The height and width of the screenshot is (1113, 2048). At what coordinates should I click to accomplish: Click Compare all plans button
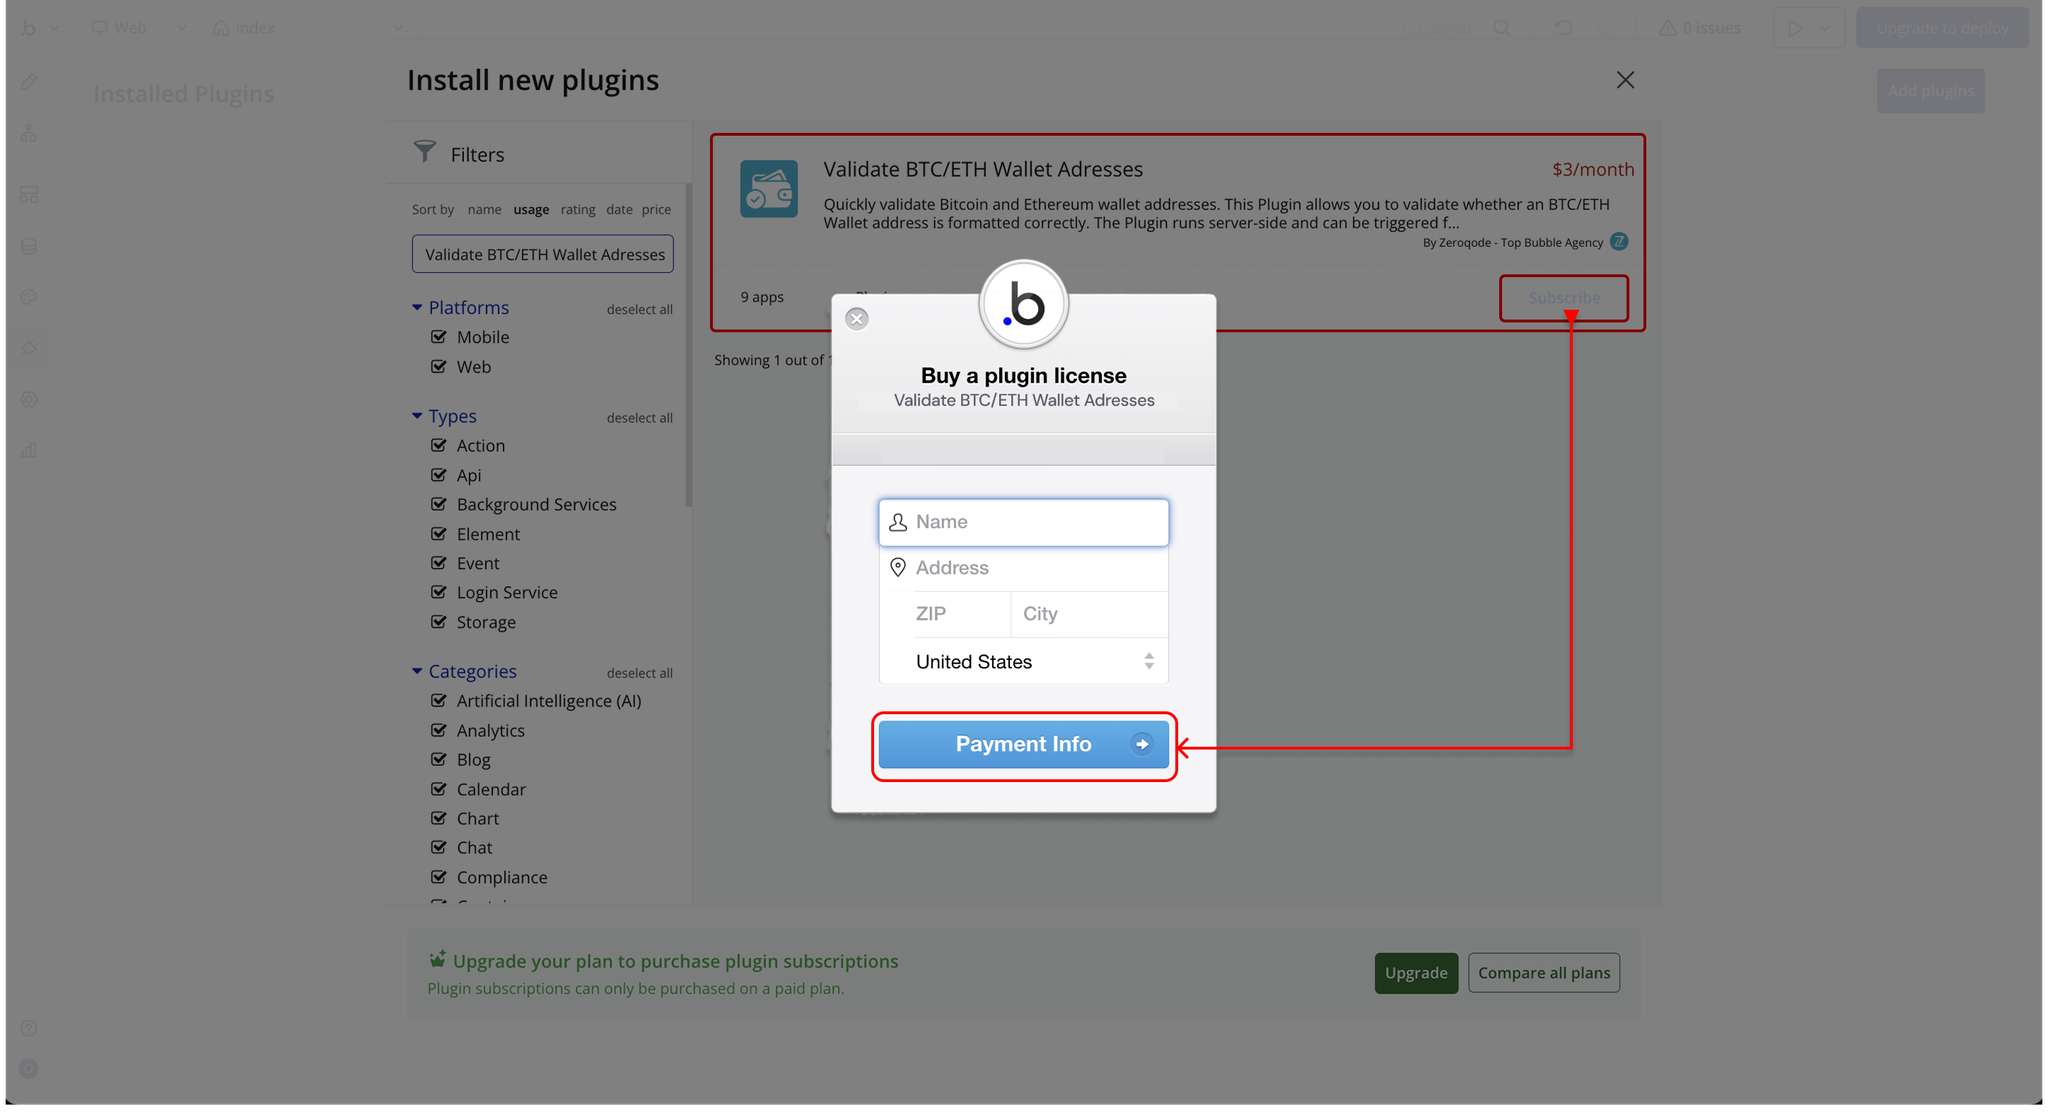tap(1543, 973)
